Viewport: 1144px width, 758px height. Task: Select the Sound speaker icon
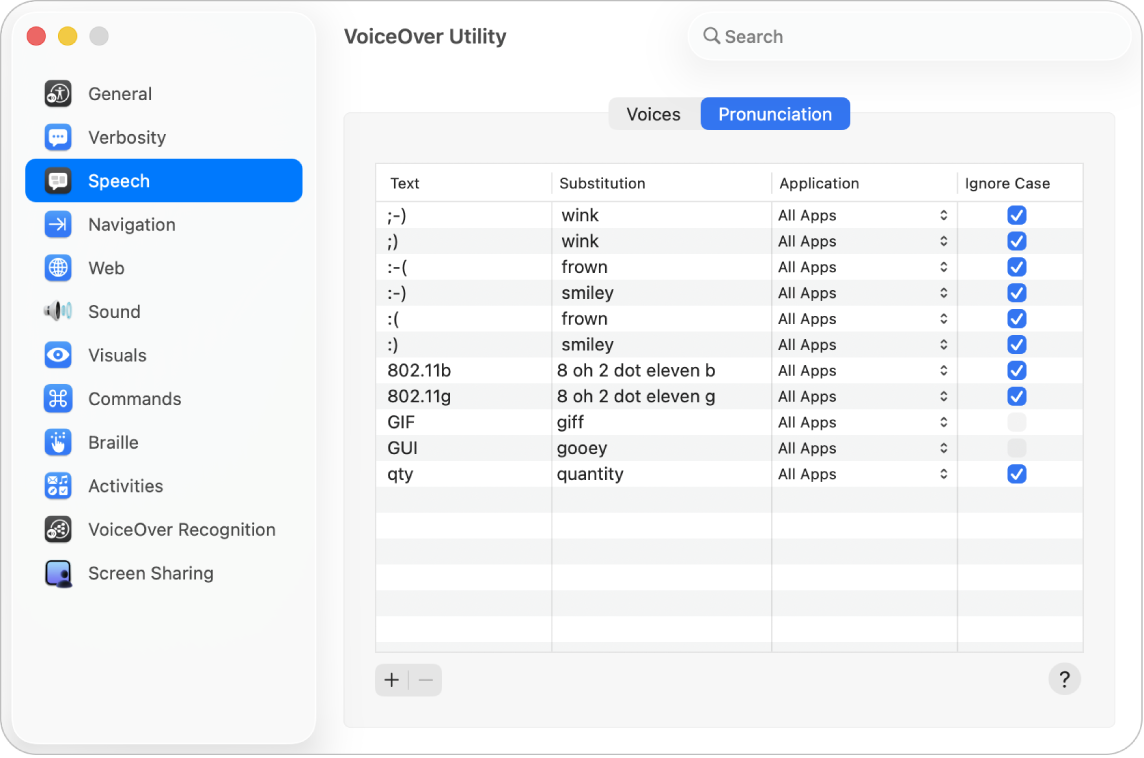57,311
